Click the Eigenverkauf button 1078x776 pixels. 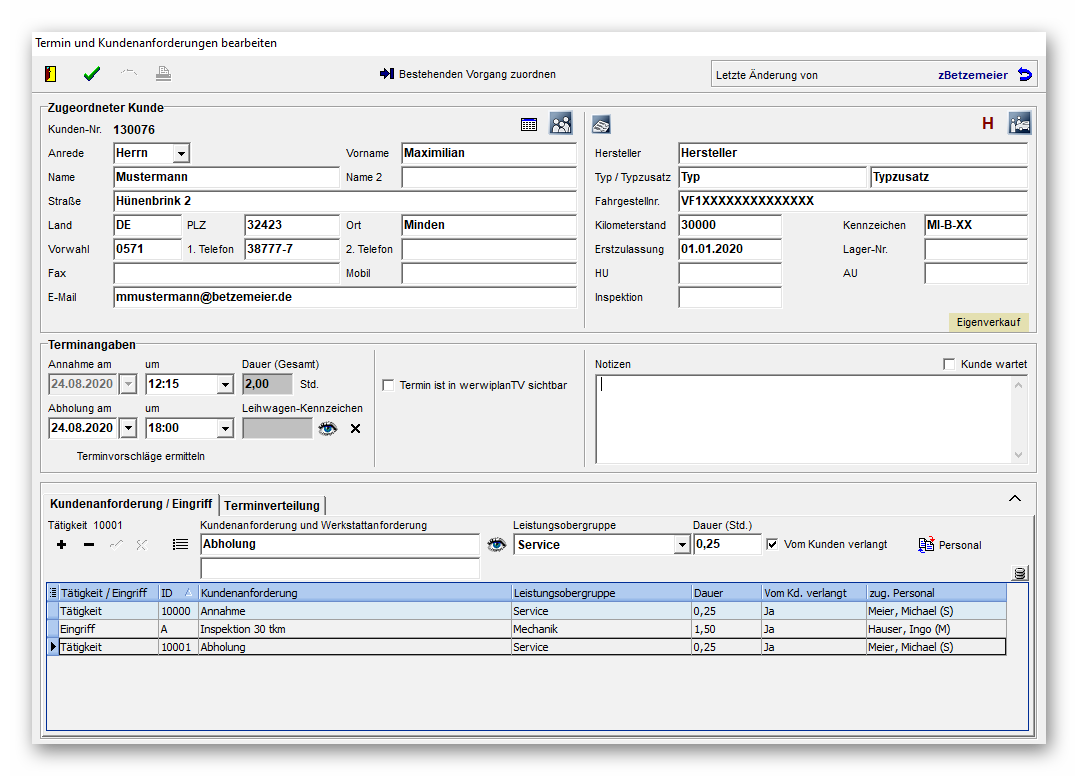coord(989,322)
